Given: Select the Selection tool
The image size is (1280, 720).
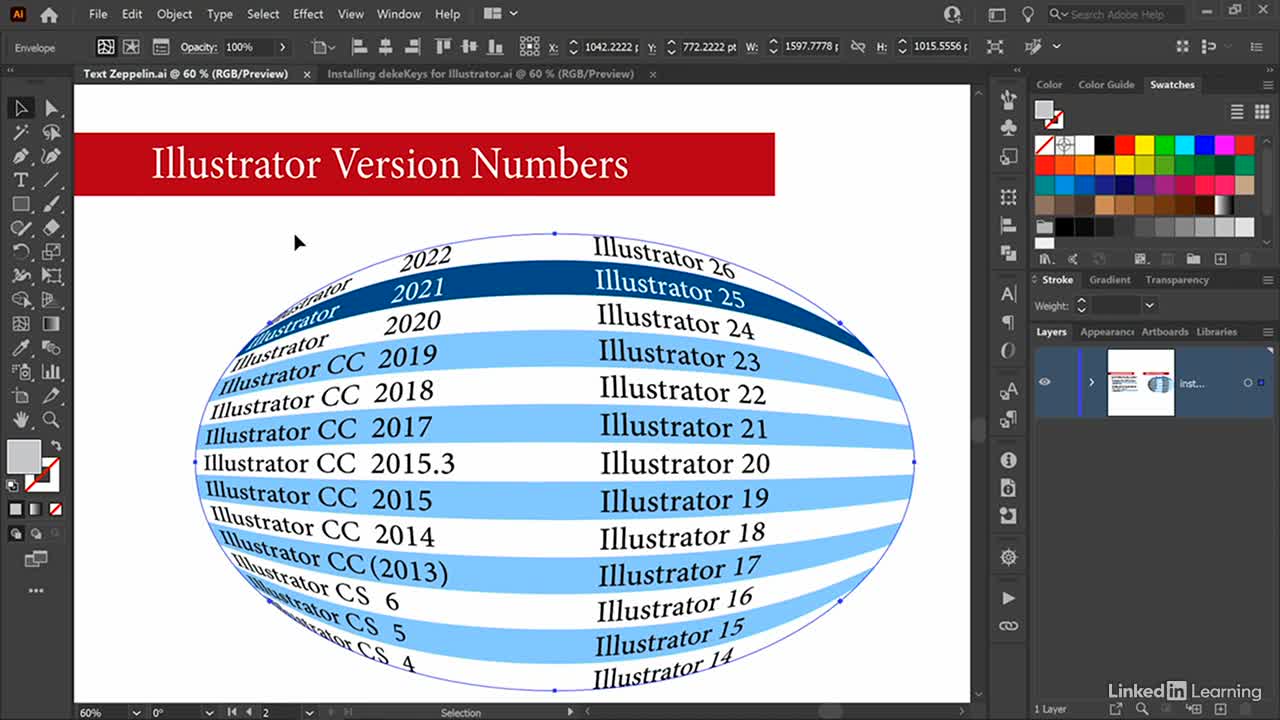Looking at the screenshot, I should point(21,108).
